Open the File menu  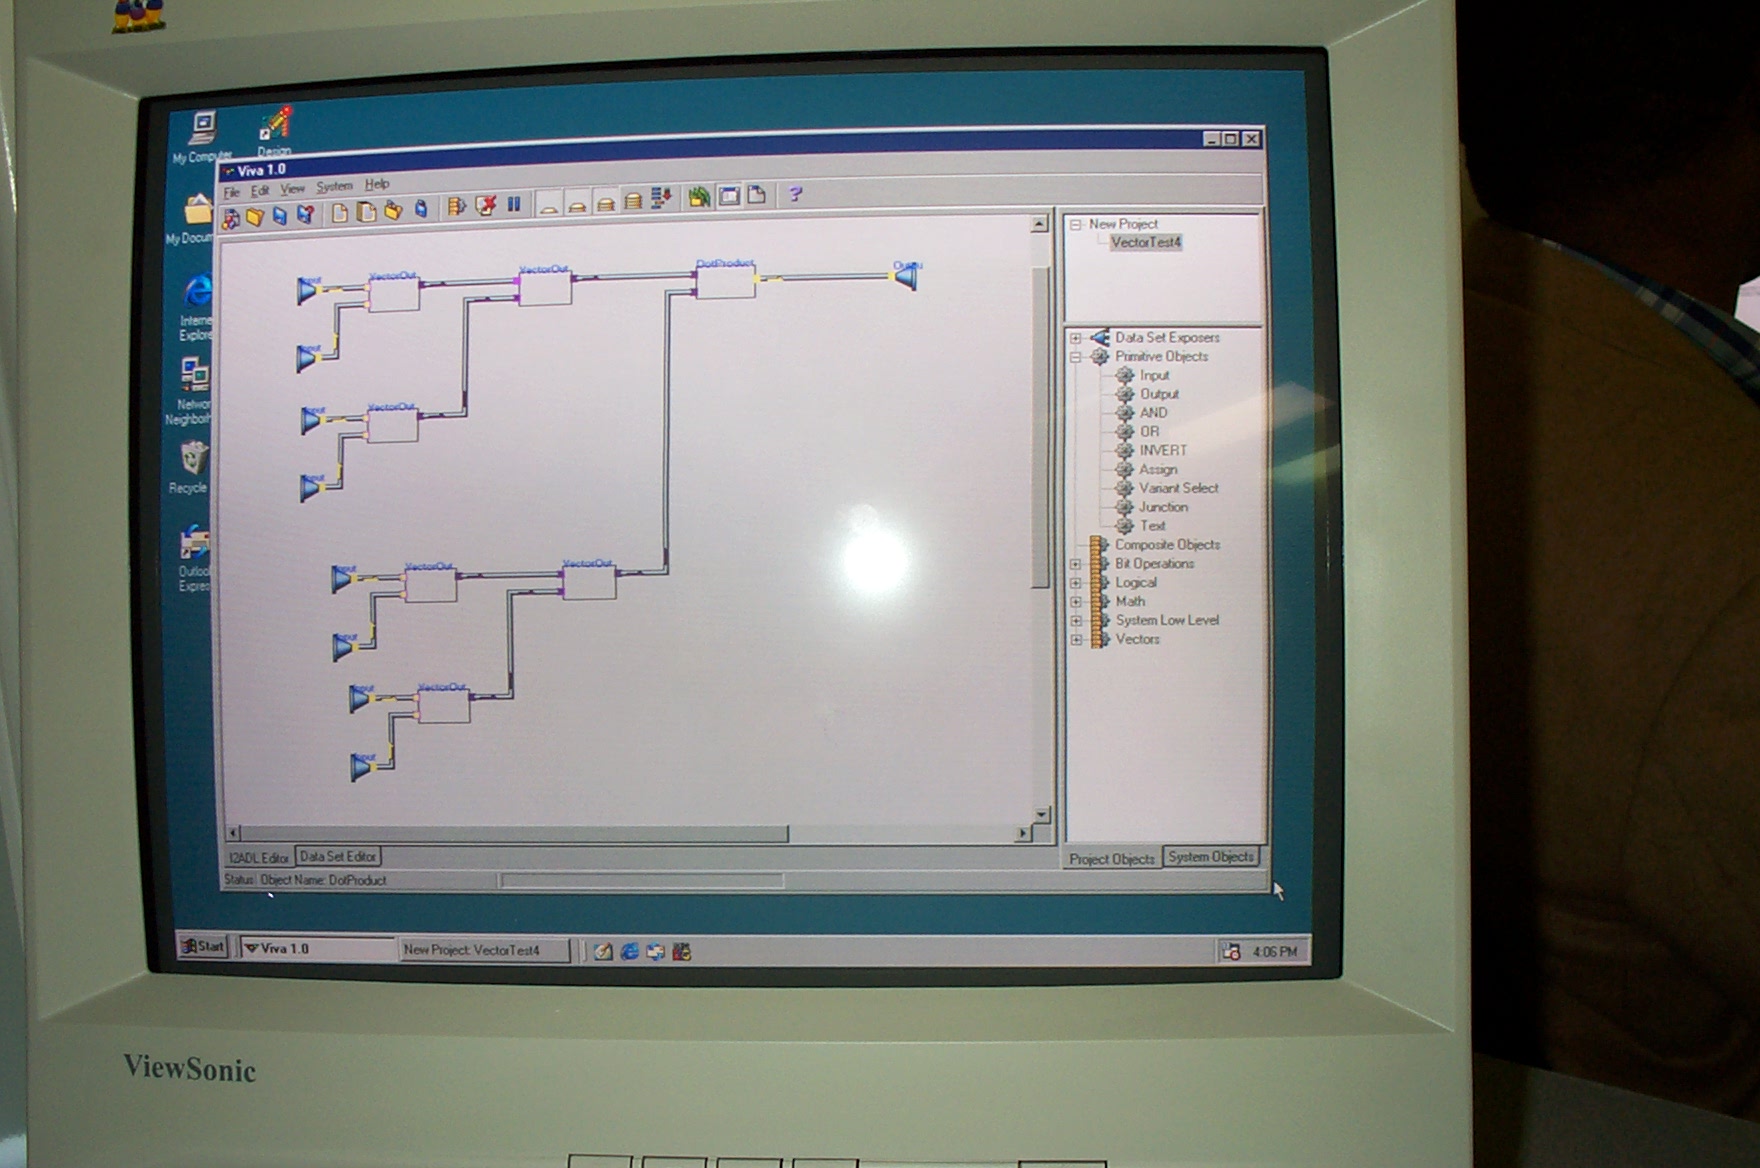click(x=232, y=192)
